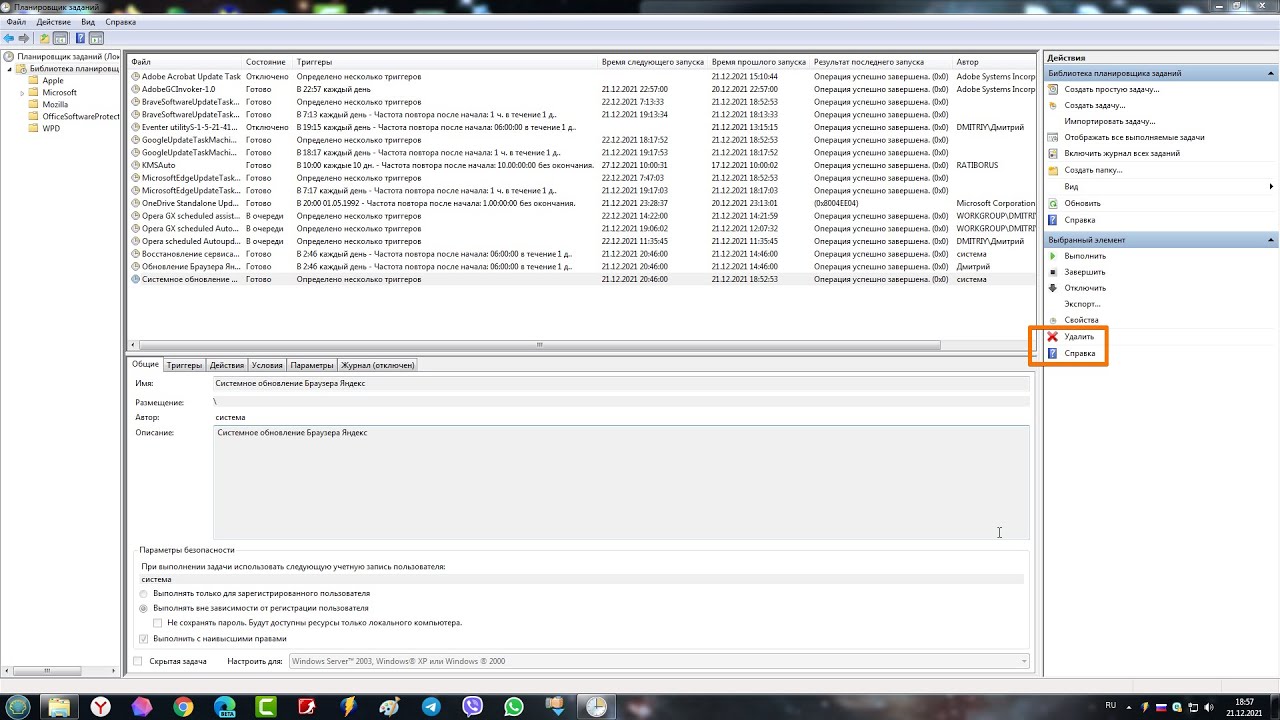
Task: Click the blue Help toolbar icon
Action: pyautogui.click(x=80, y=38)
